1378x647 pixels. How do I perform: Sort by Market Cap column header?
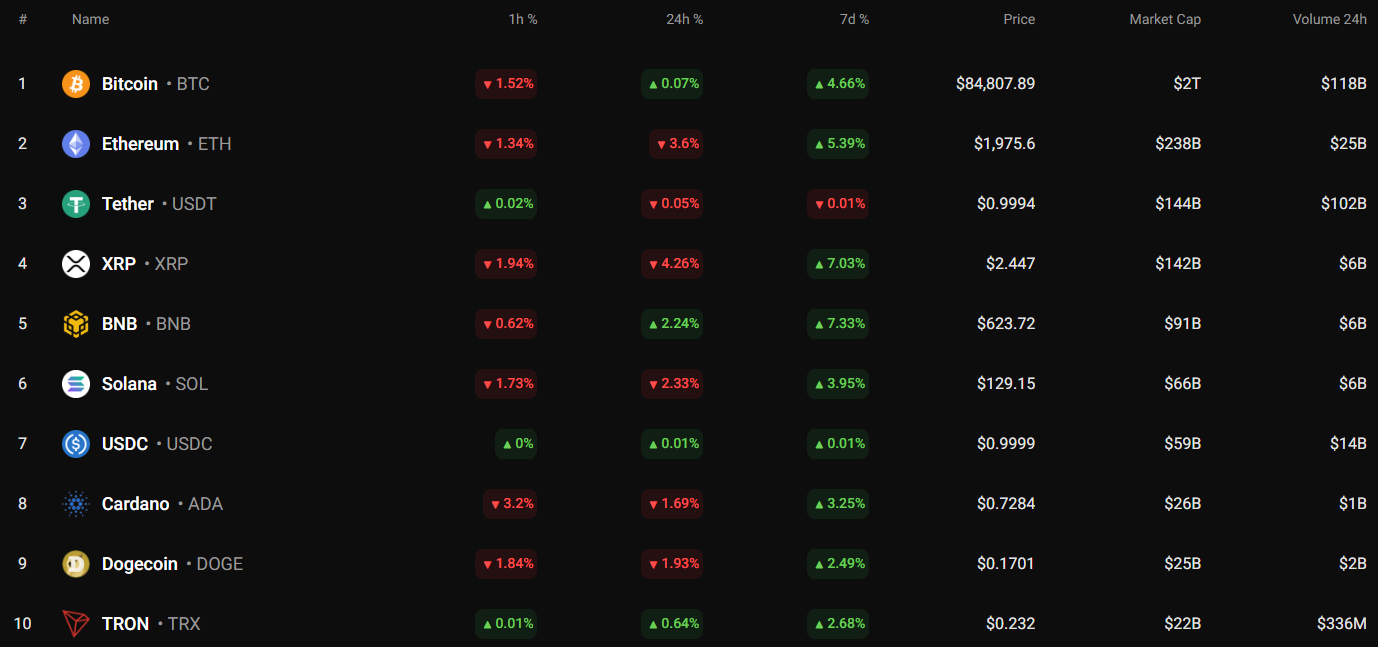[x=1165, y=19]
